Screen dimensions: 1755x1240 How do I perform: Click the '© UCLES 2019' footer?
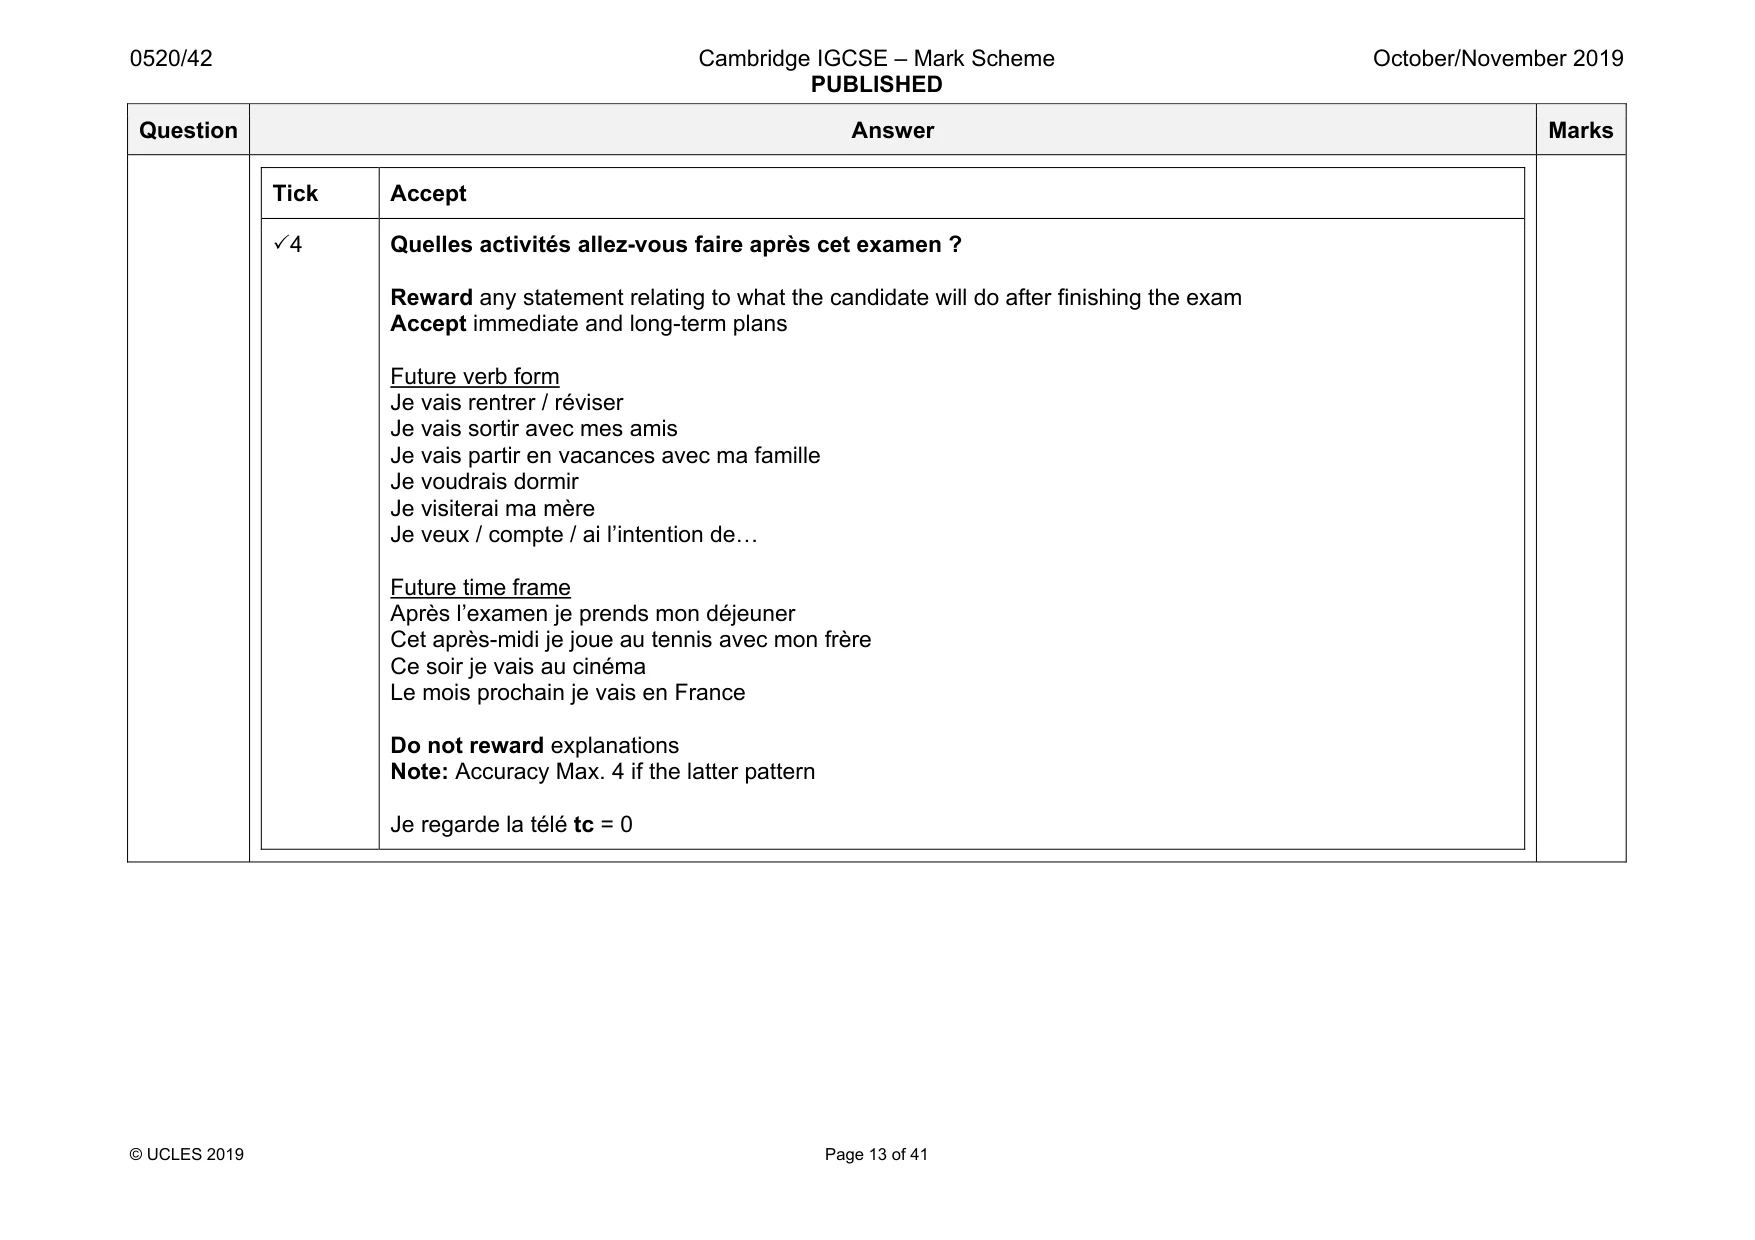point(187,1155)
